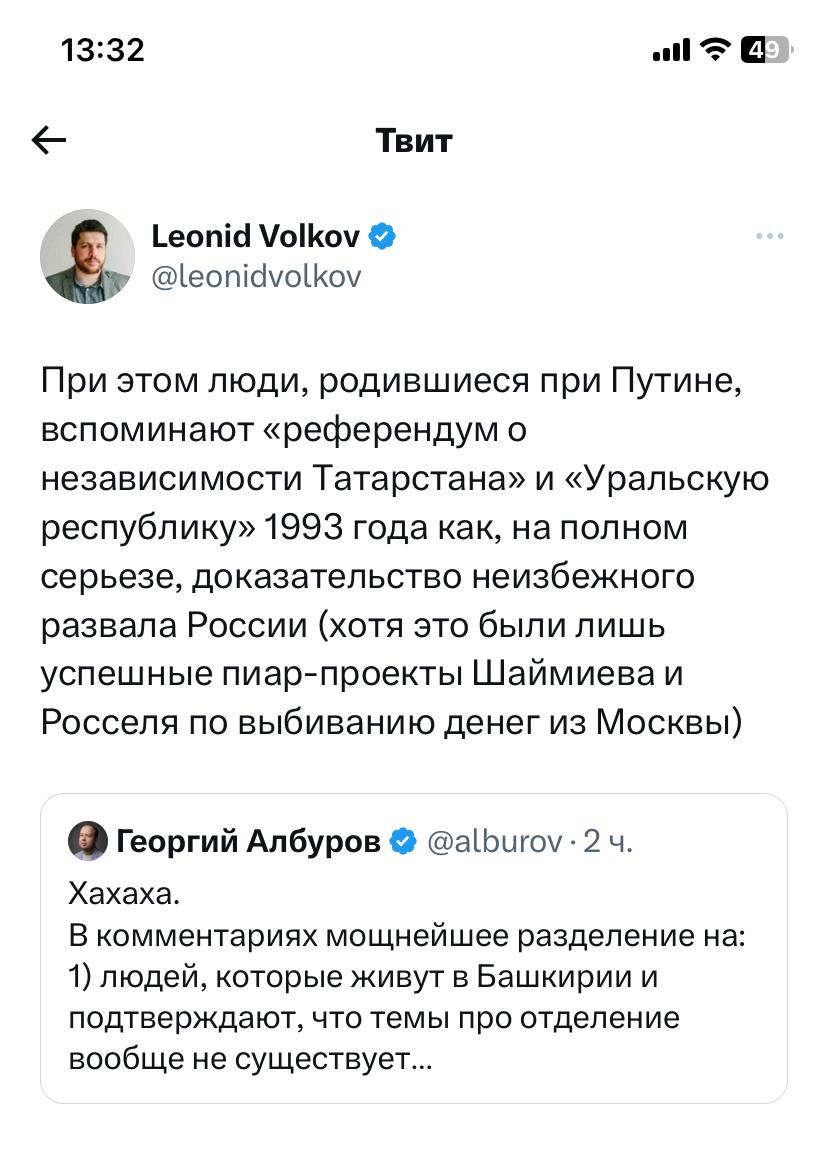The height and width of the screenshot is (1149, 828).
Task: Tap the verified badge next to Leonid Volkov
Action: click(383, 237)
